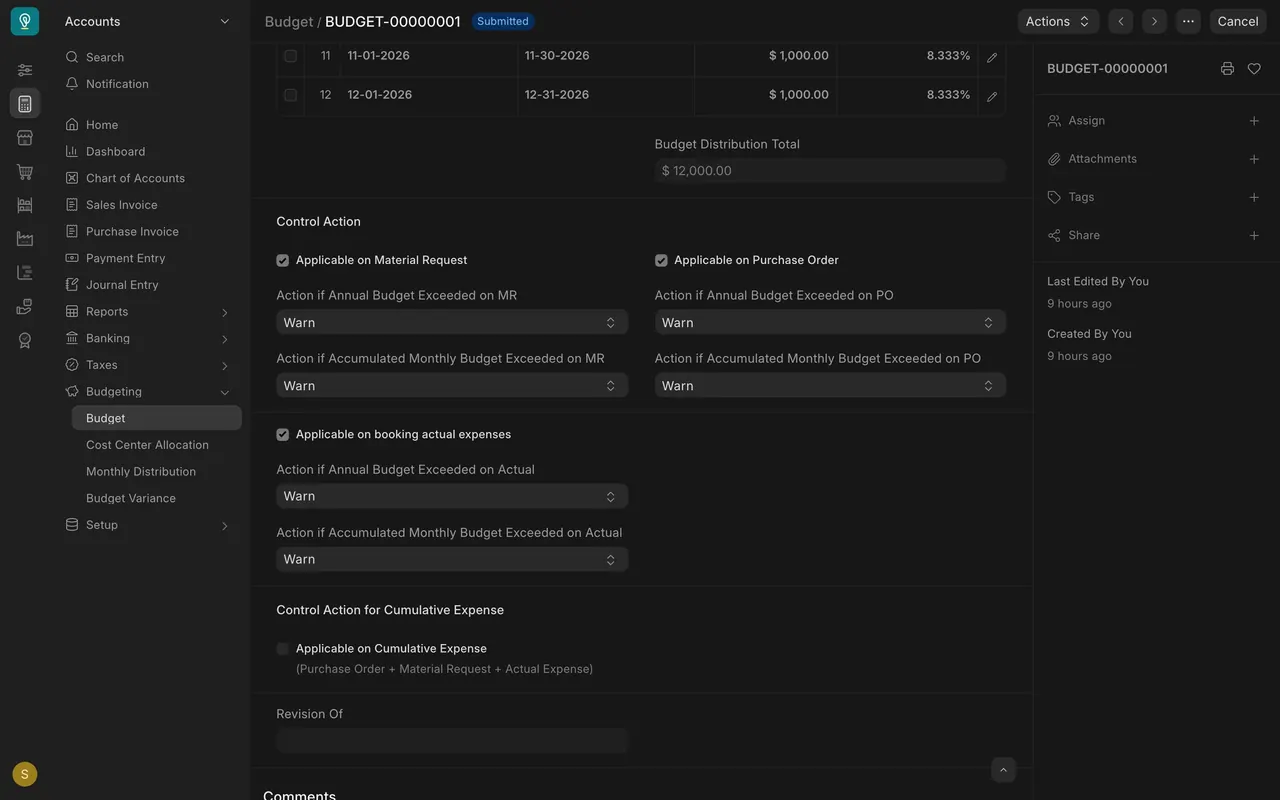The image size is (1280, 800).
Task: Open Action if Annual Budget Exceeded on MR dropdown
Action: point(452,323)
